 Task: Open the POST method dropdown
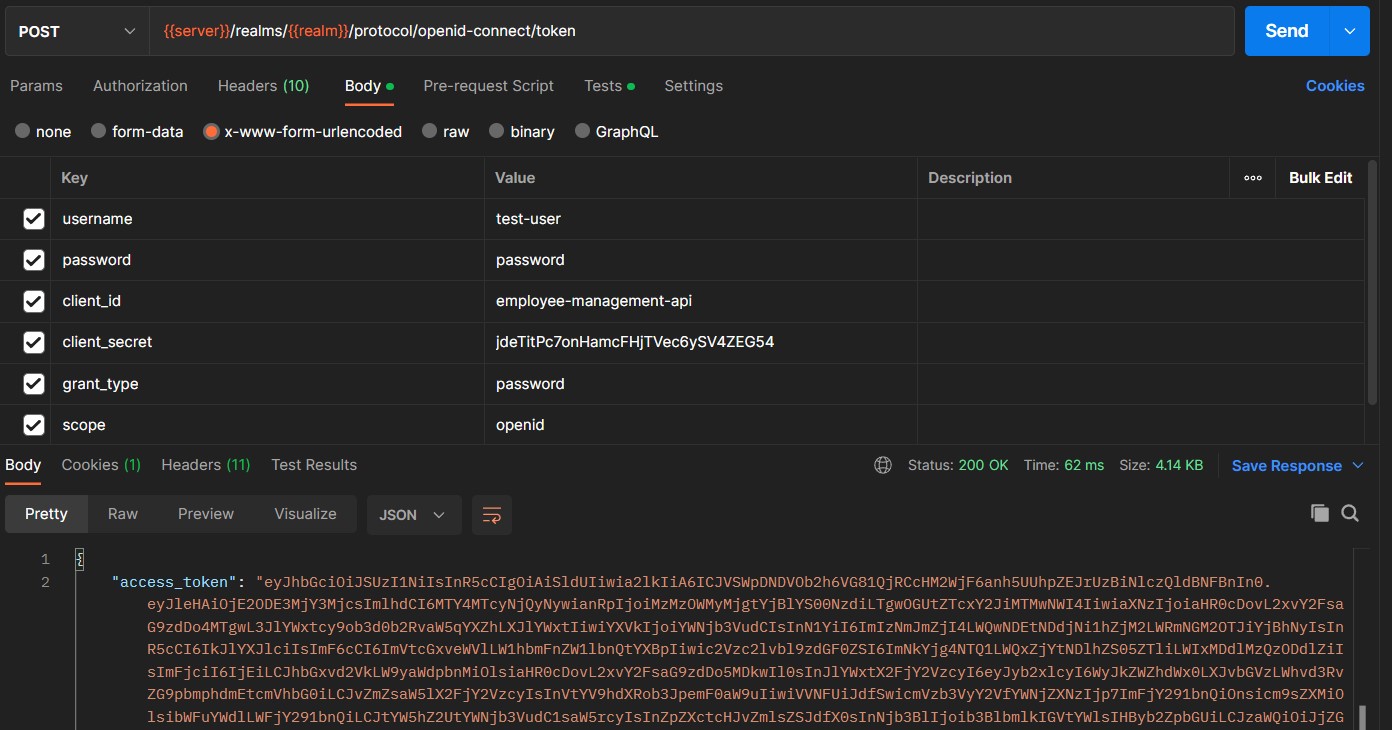(x=75, y=30)
